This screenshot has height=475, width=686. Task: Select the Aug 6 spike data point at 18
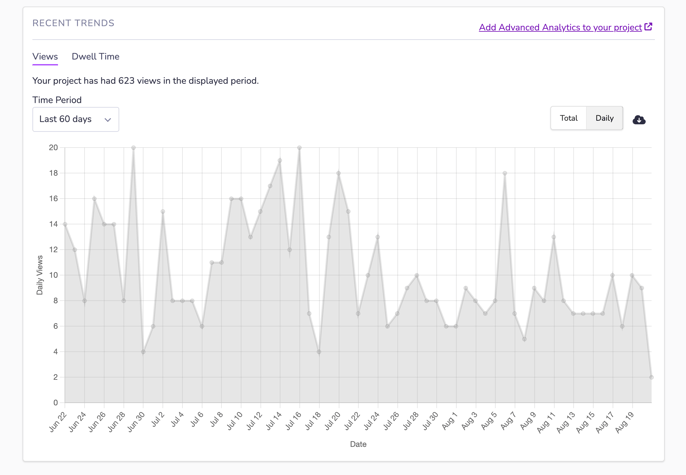[505, 173]
